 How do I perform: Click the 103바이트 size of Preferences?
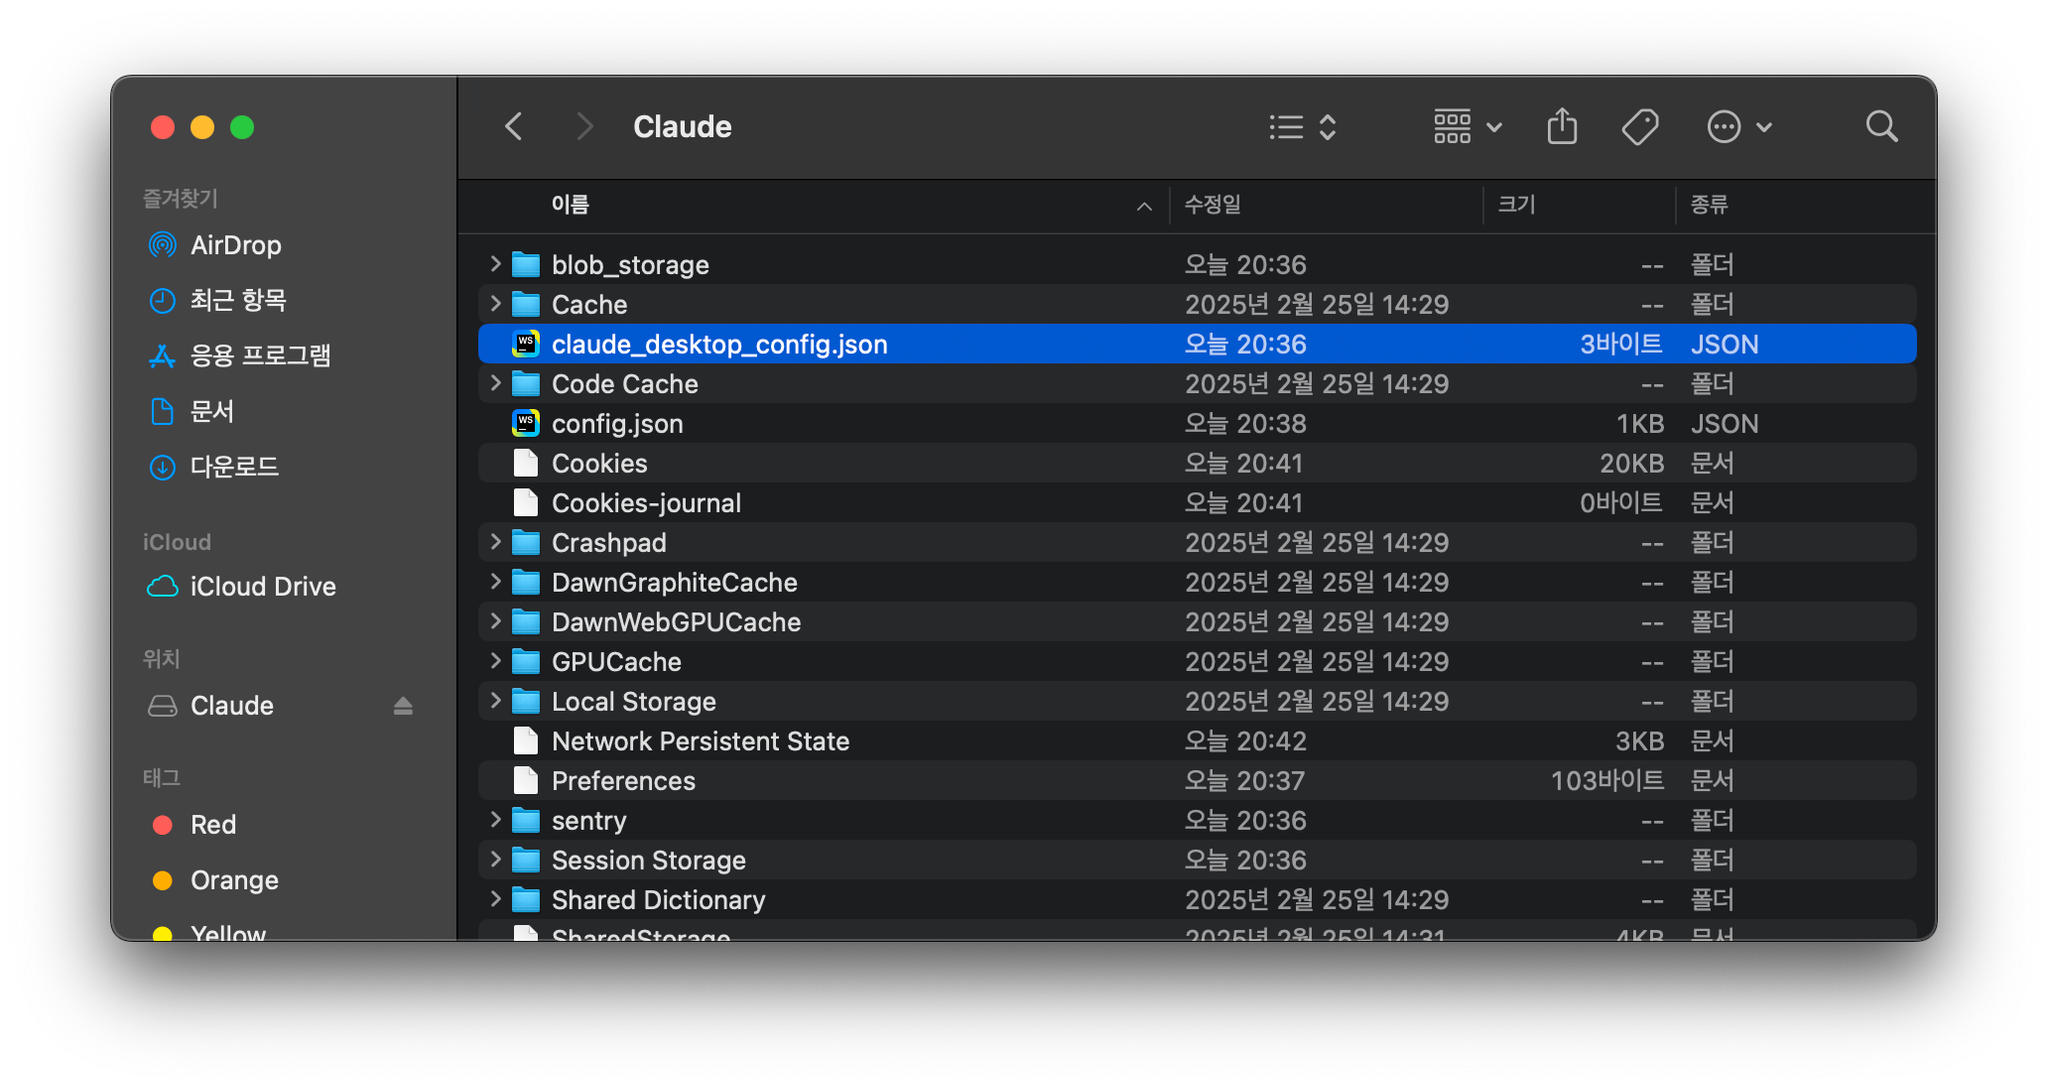point(1607,781)
